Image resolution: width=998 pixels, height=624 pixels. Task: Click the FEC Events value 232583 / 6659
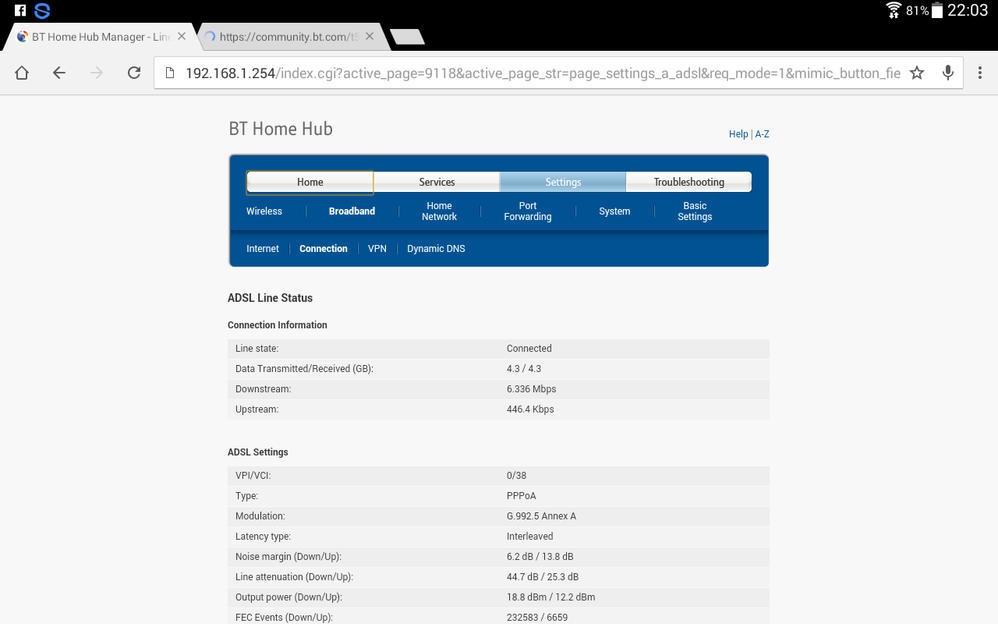(537, 617)
